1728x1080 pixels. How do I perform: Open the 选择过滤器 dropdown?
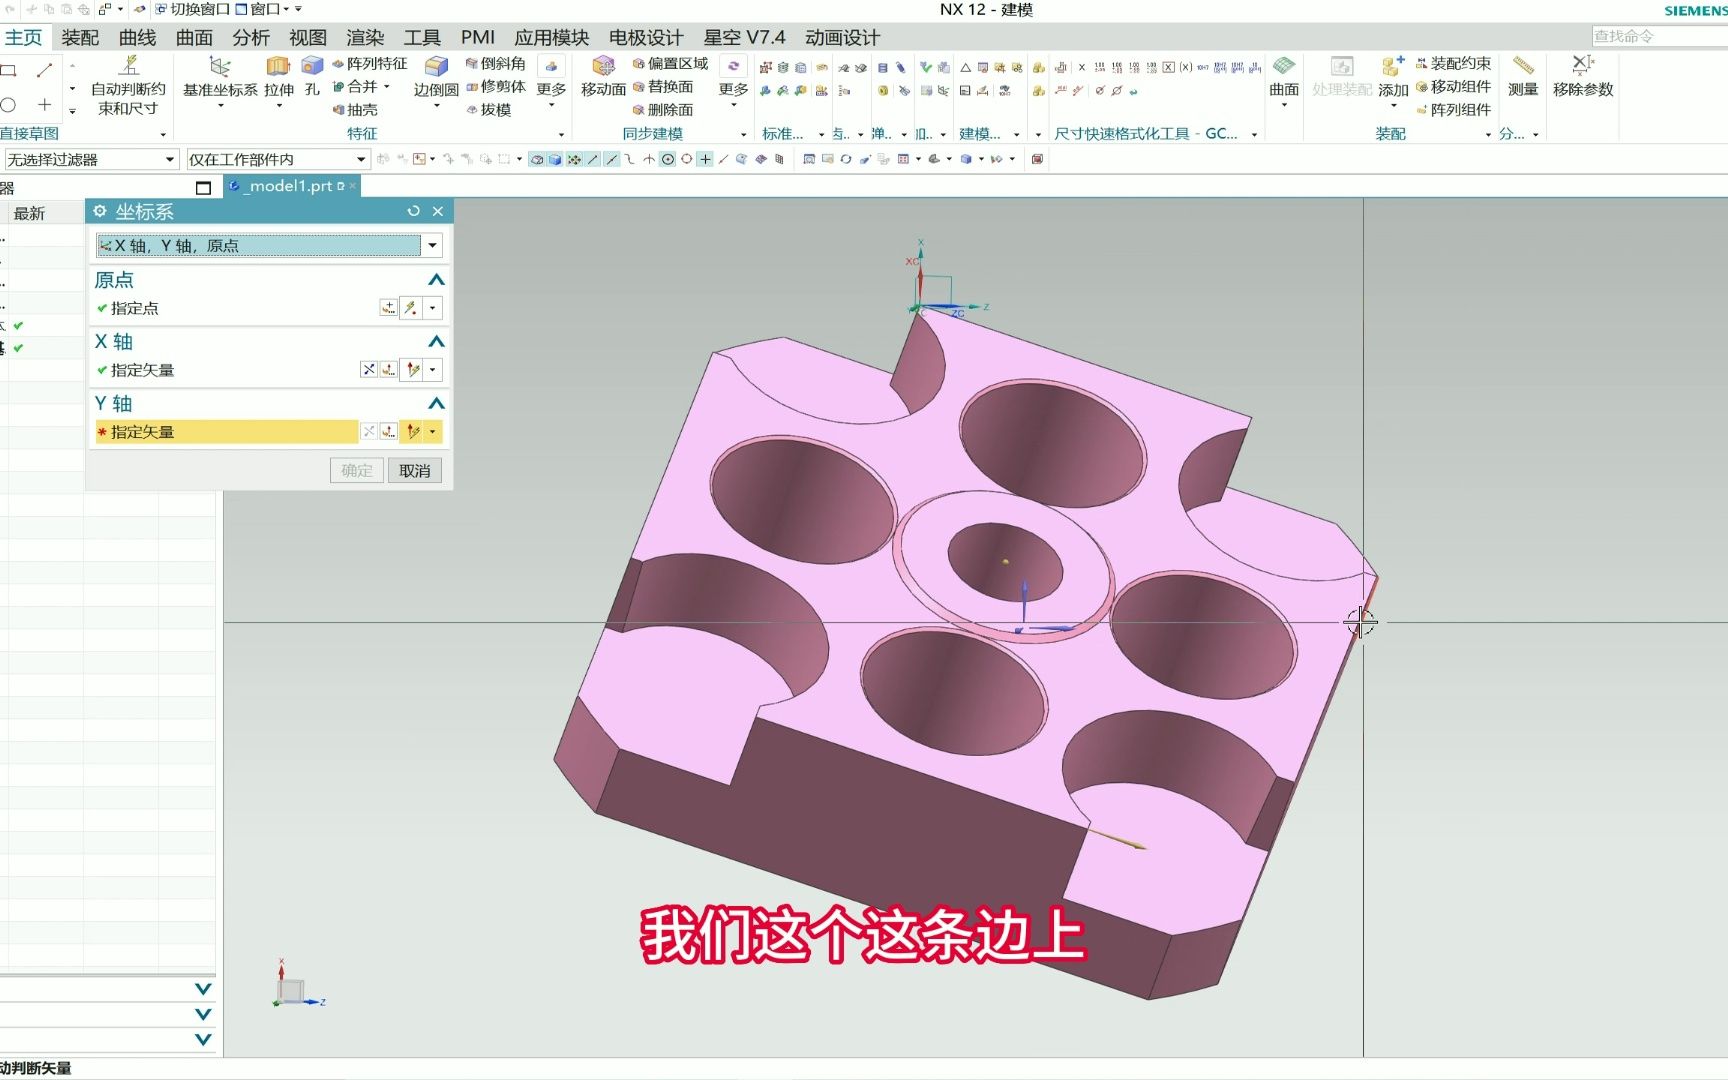point(169,158)
